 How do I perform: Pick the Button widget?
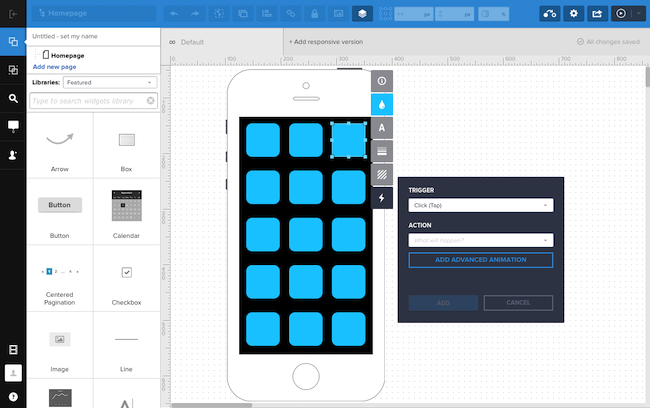tap(60, 212)
